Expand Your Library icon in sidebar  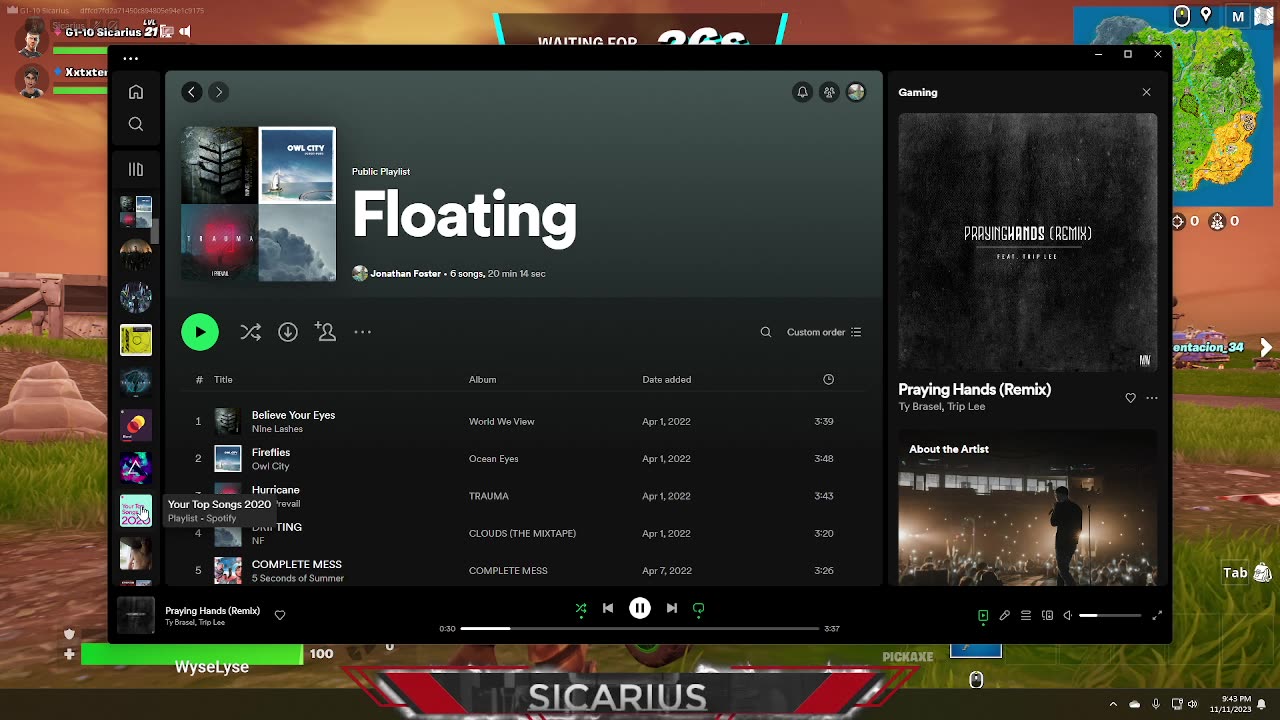click(x=136, y=169)
